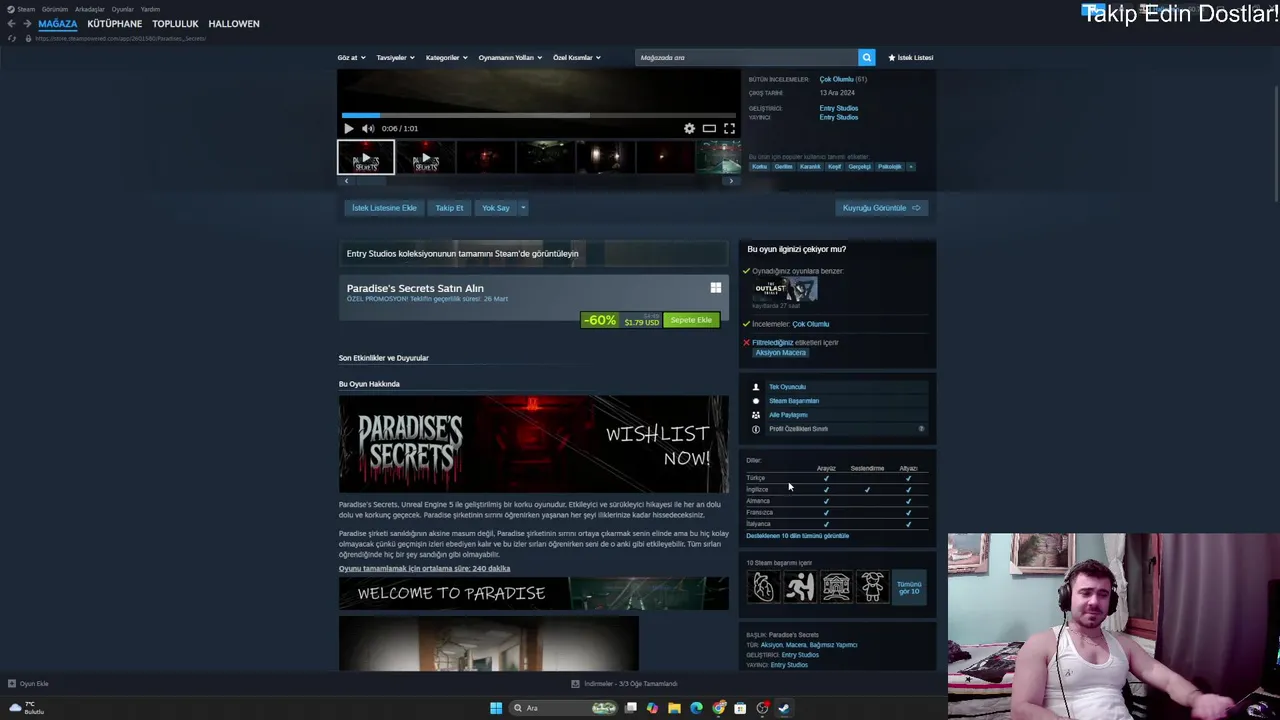Open the dropdown arrow next to Yok Say

523,208
